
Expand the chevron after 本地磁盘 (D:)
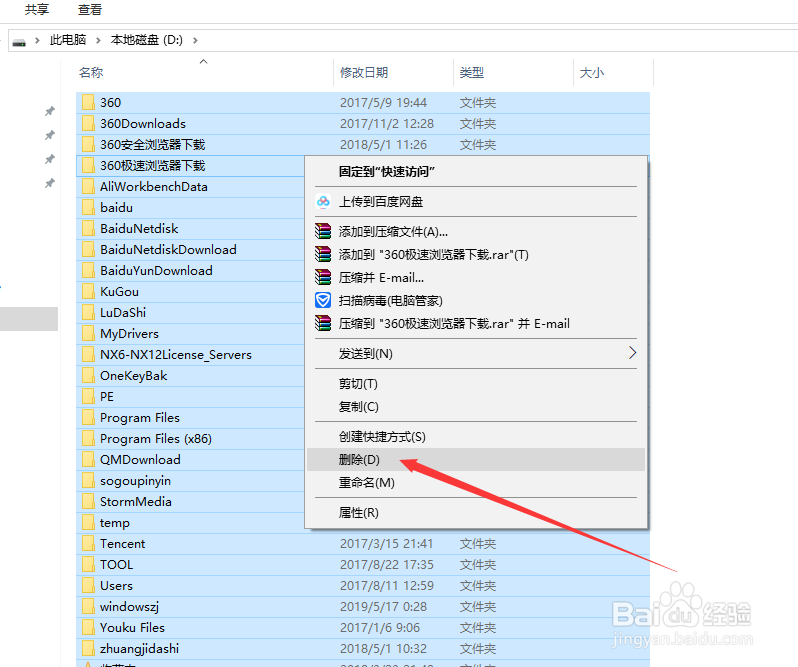tap(195, 40)
